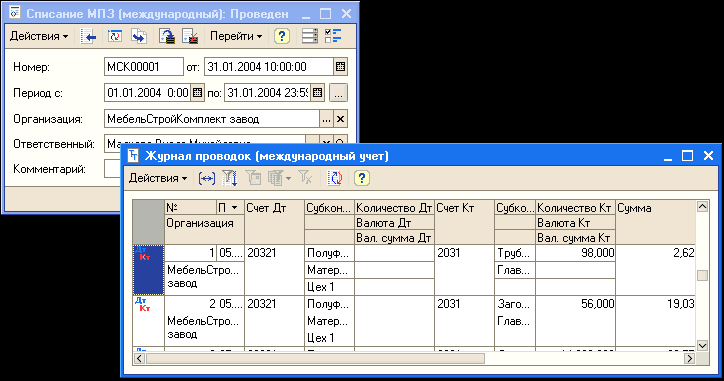The height and width of the screenshot is (381, 724).
Task: Open help icon in Списание МПЗ toolbar
Action: click(x=282, y=36)
